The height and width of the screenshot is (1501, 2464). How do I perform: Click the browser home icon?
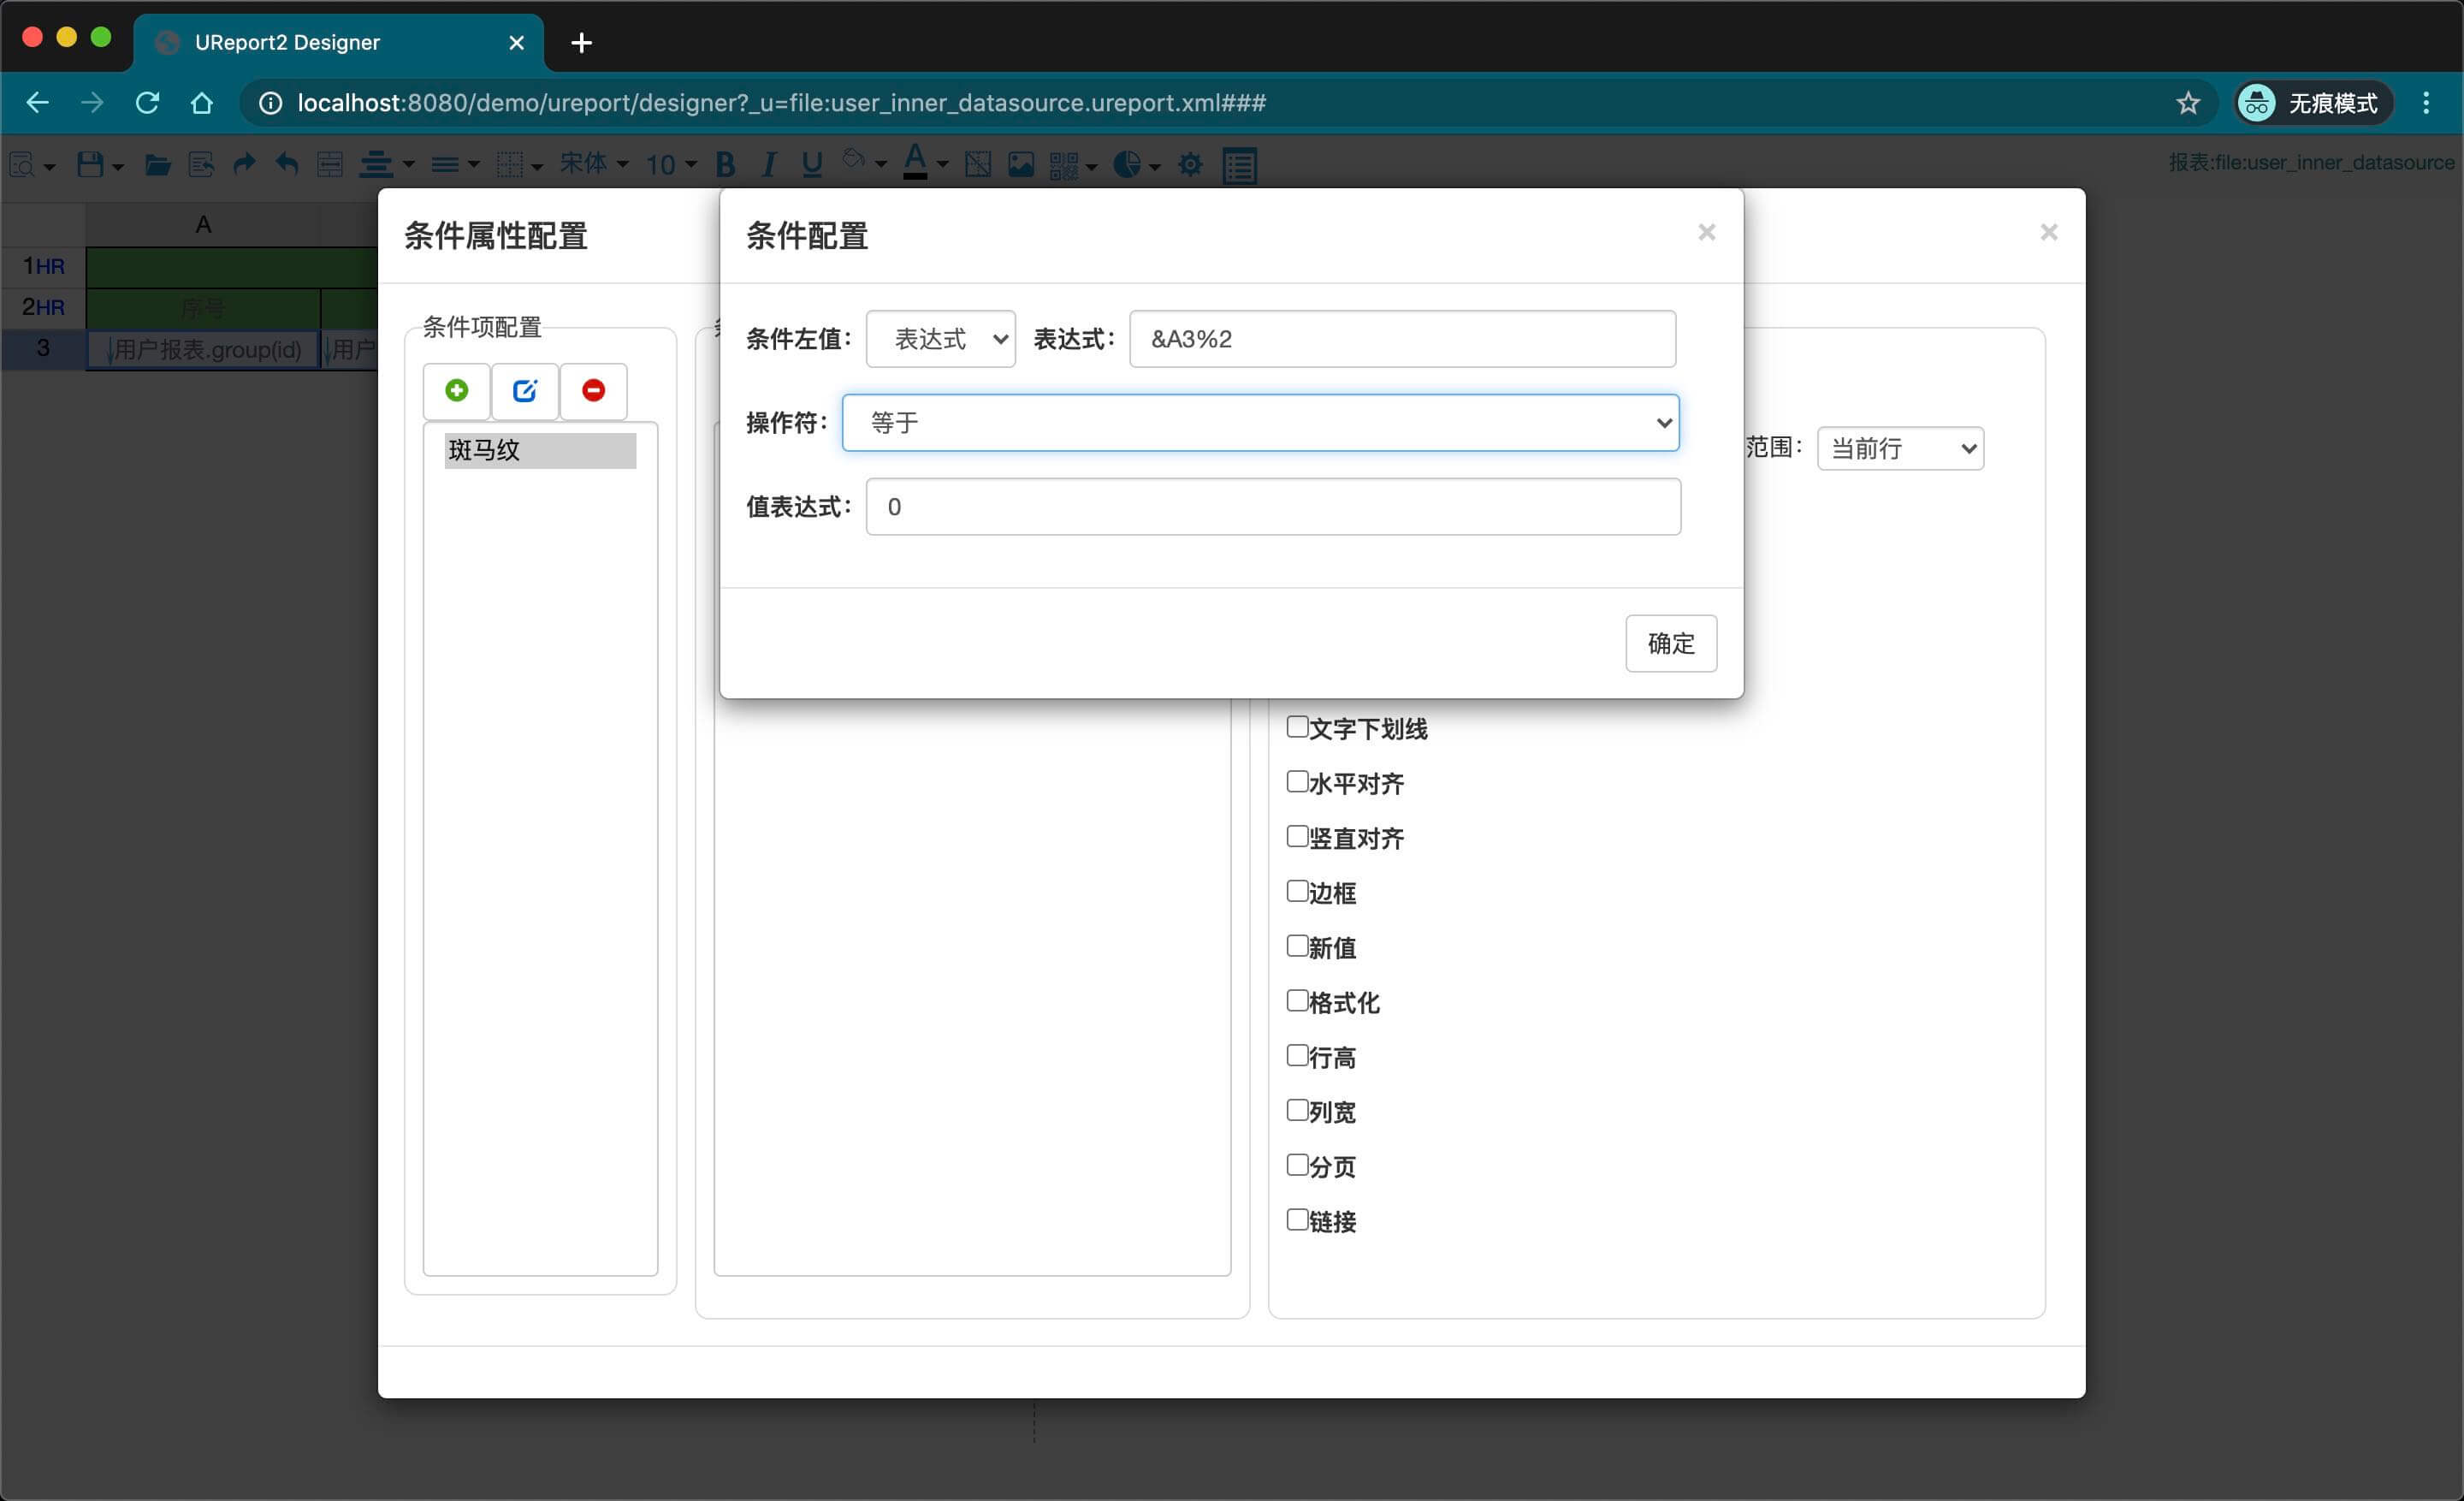[202, 103]
